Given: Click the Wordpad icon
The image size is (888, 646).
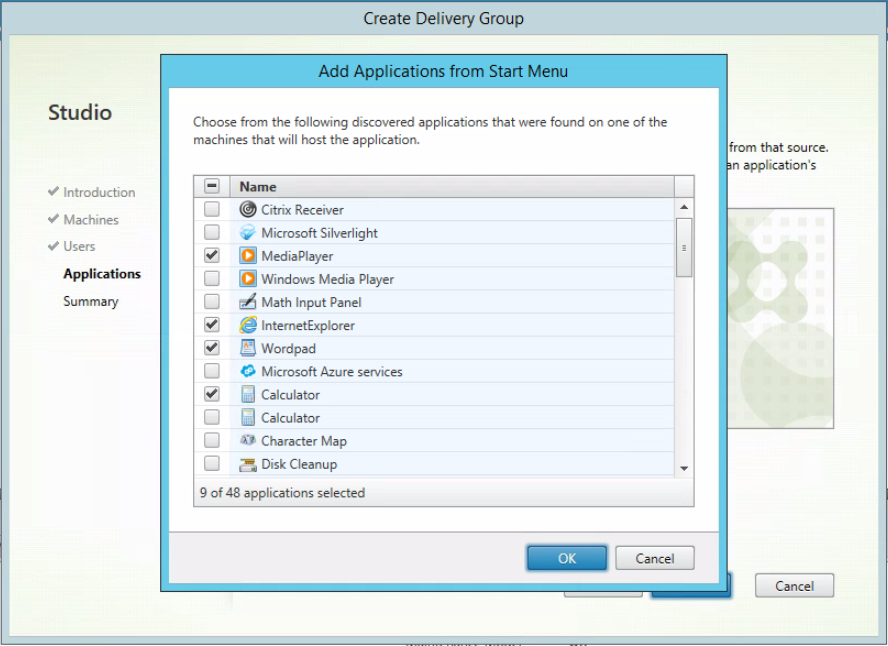Looking at the screenshot, I should (x=247, y=348).
